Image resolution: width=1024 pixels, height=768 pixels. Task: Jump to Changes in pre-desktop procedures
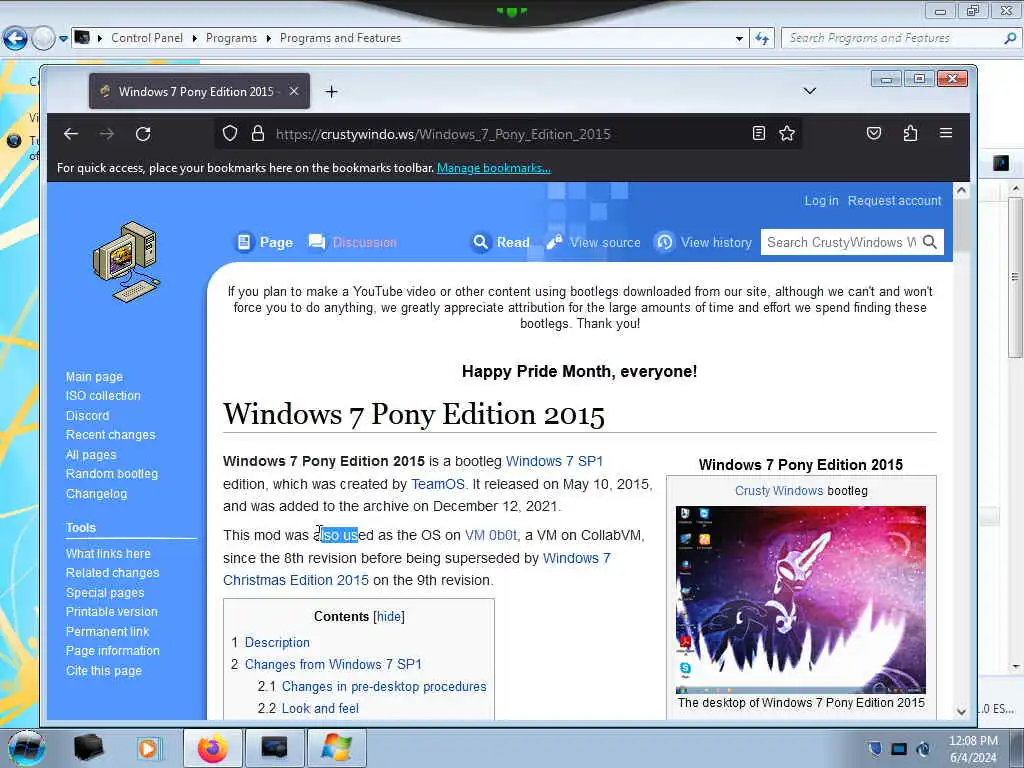pos(384,686)
